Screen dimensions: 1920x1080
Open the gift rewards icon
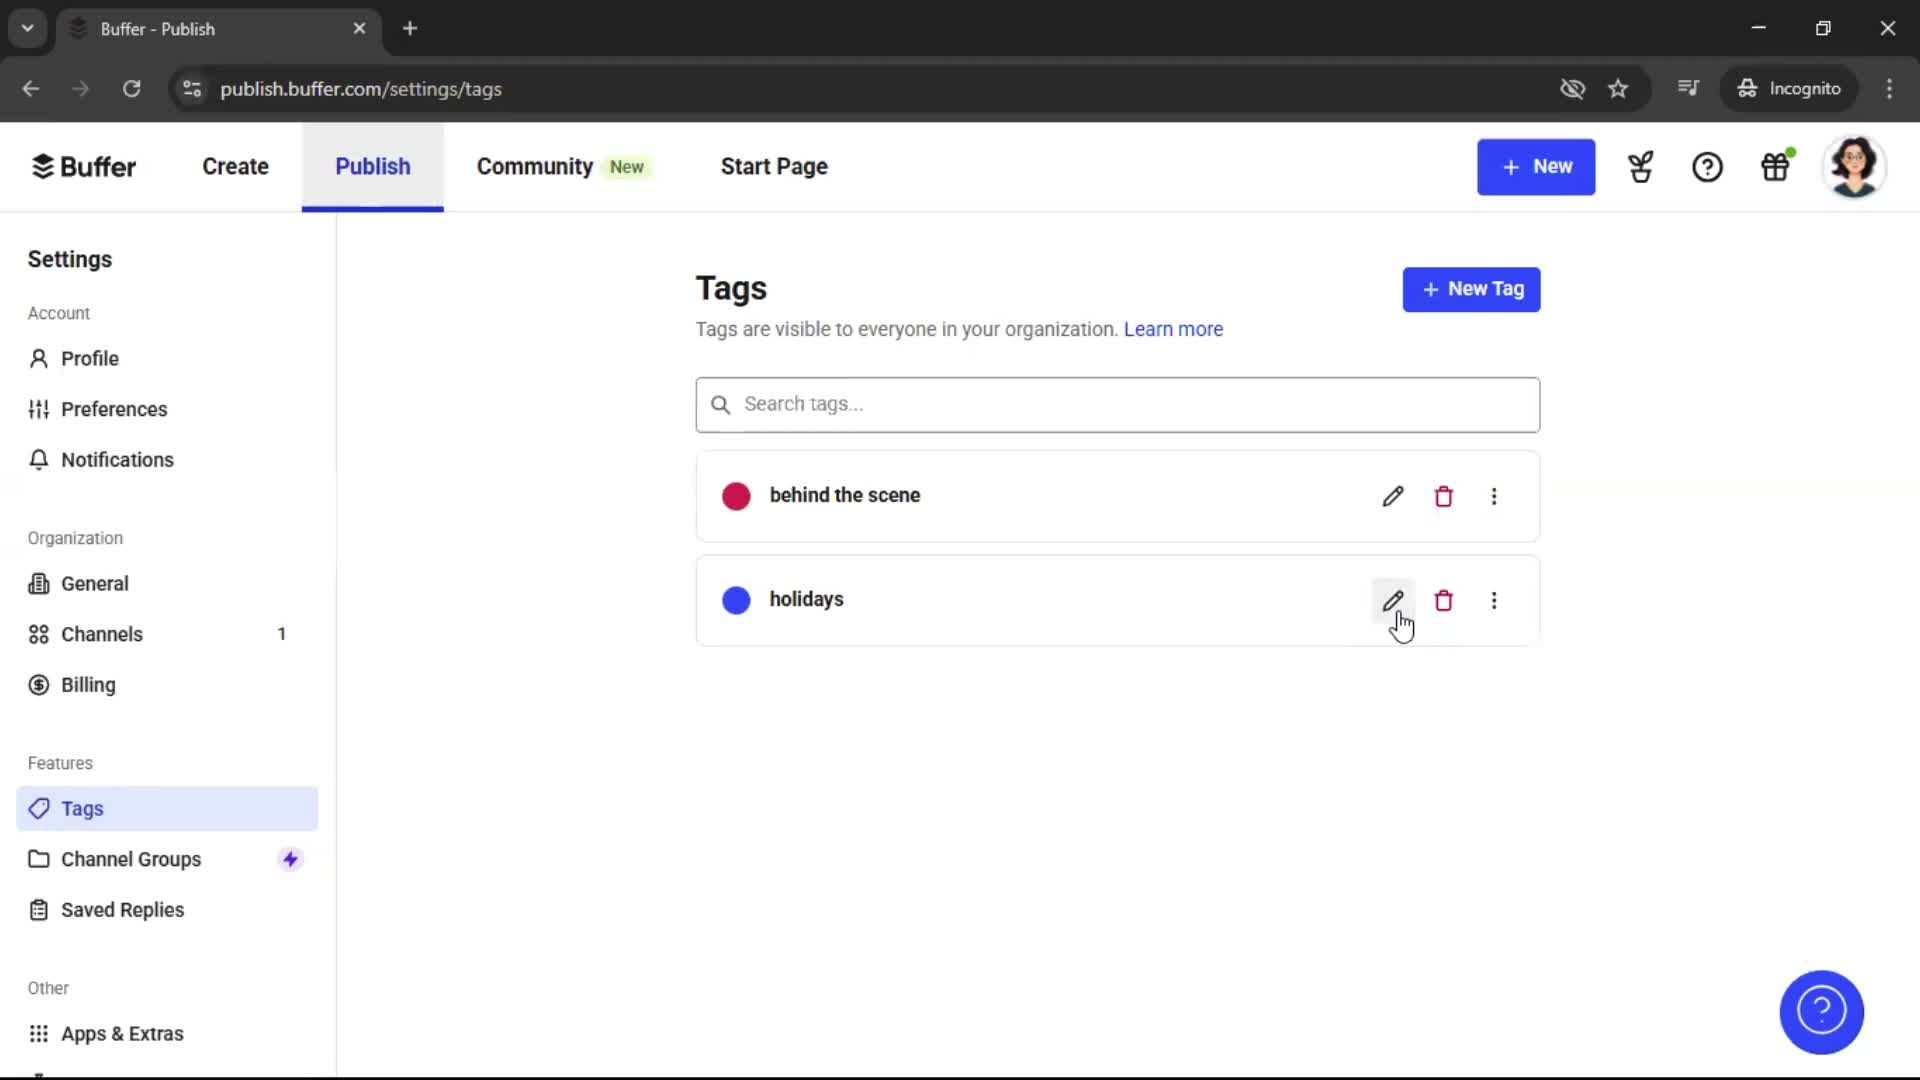pyautogui.click(x=1776, y=167)
